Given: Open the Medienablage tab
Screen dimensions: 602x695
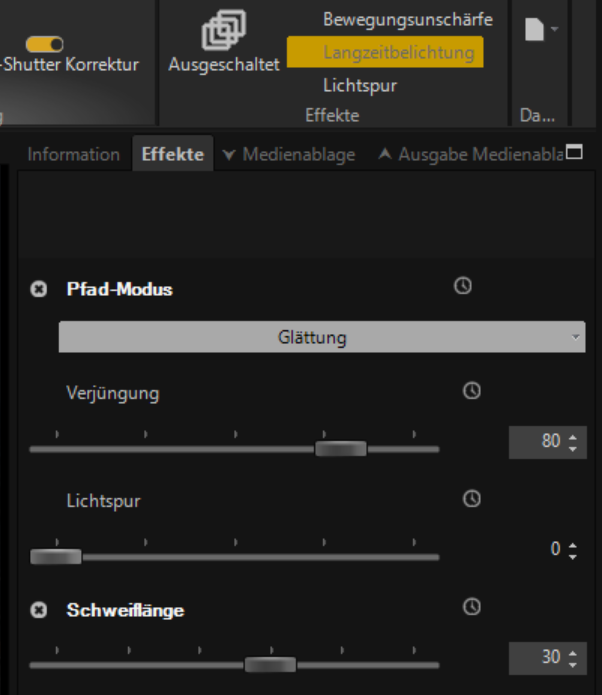Looking at the screenshot, I should 289,155.
